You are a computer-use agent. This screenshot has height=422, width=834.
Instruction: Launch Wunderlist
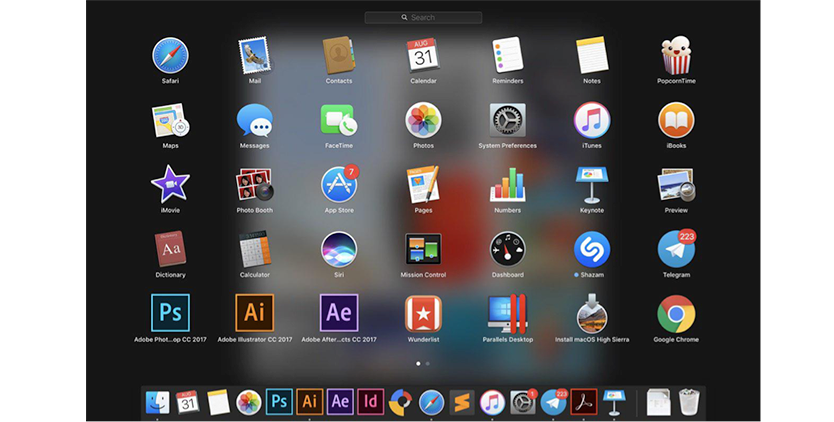[423, 313]
